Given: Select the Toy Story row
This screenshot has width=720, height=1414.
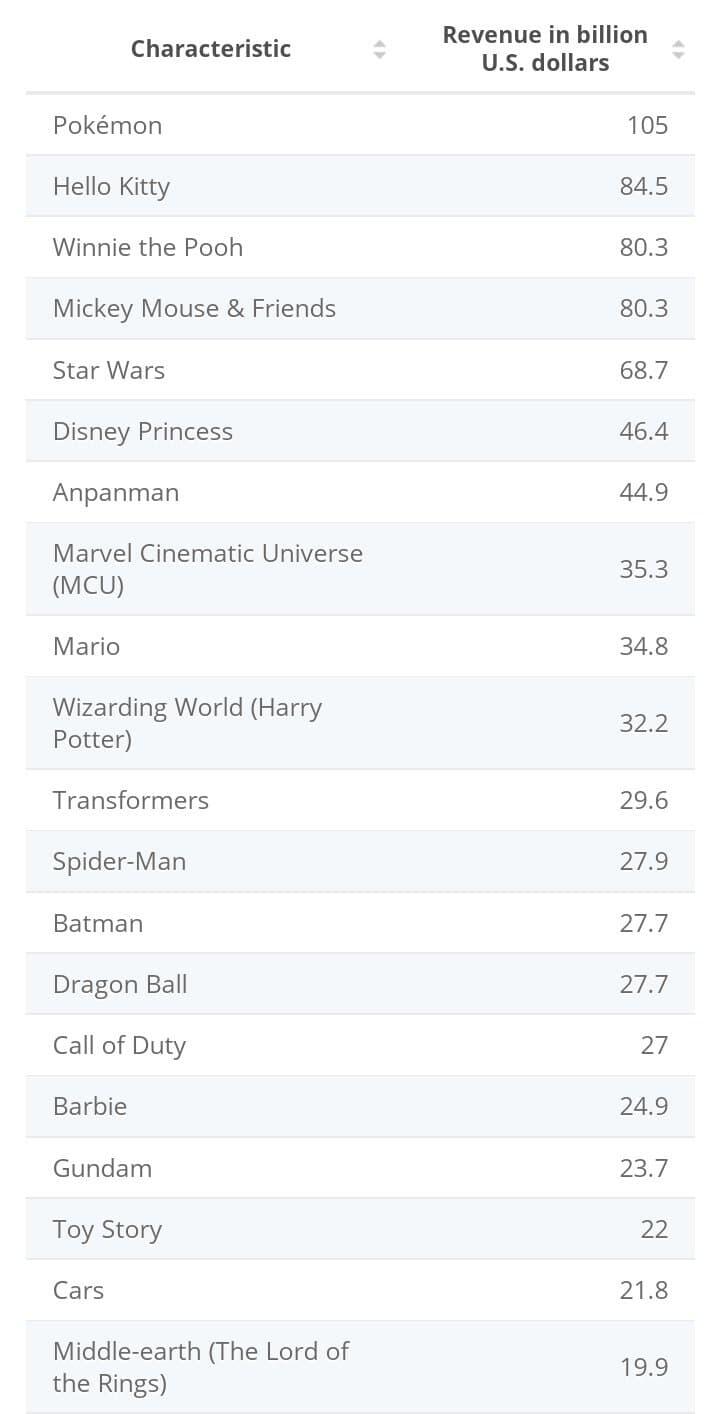Looking at the screenshot, I should pos(108,1230).
